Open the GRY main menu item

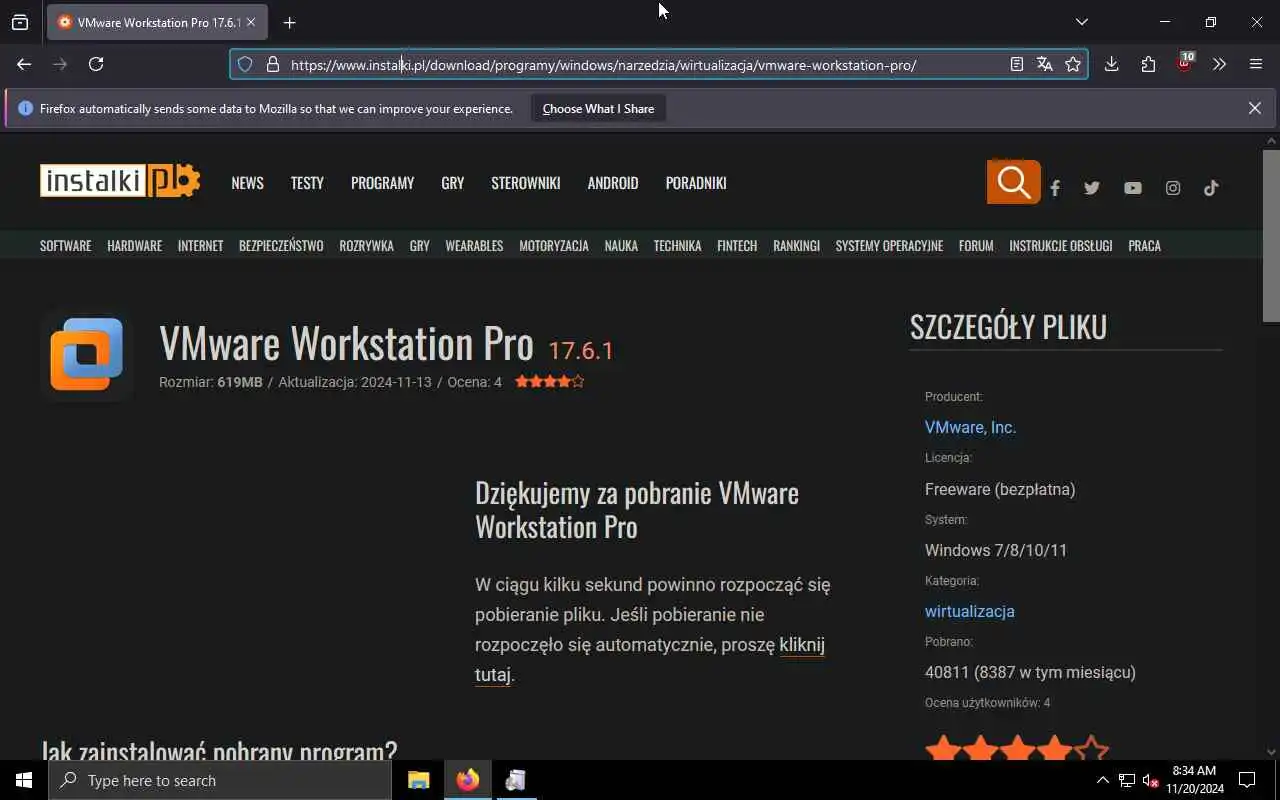[452, 183]
